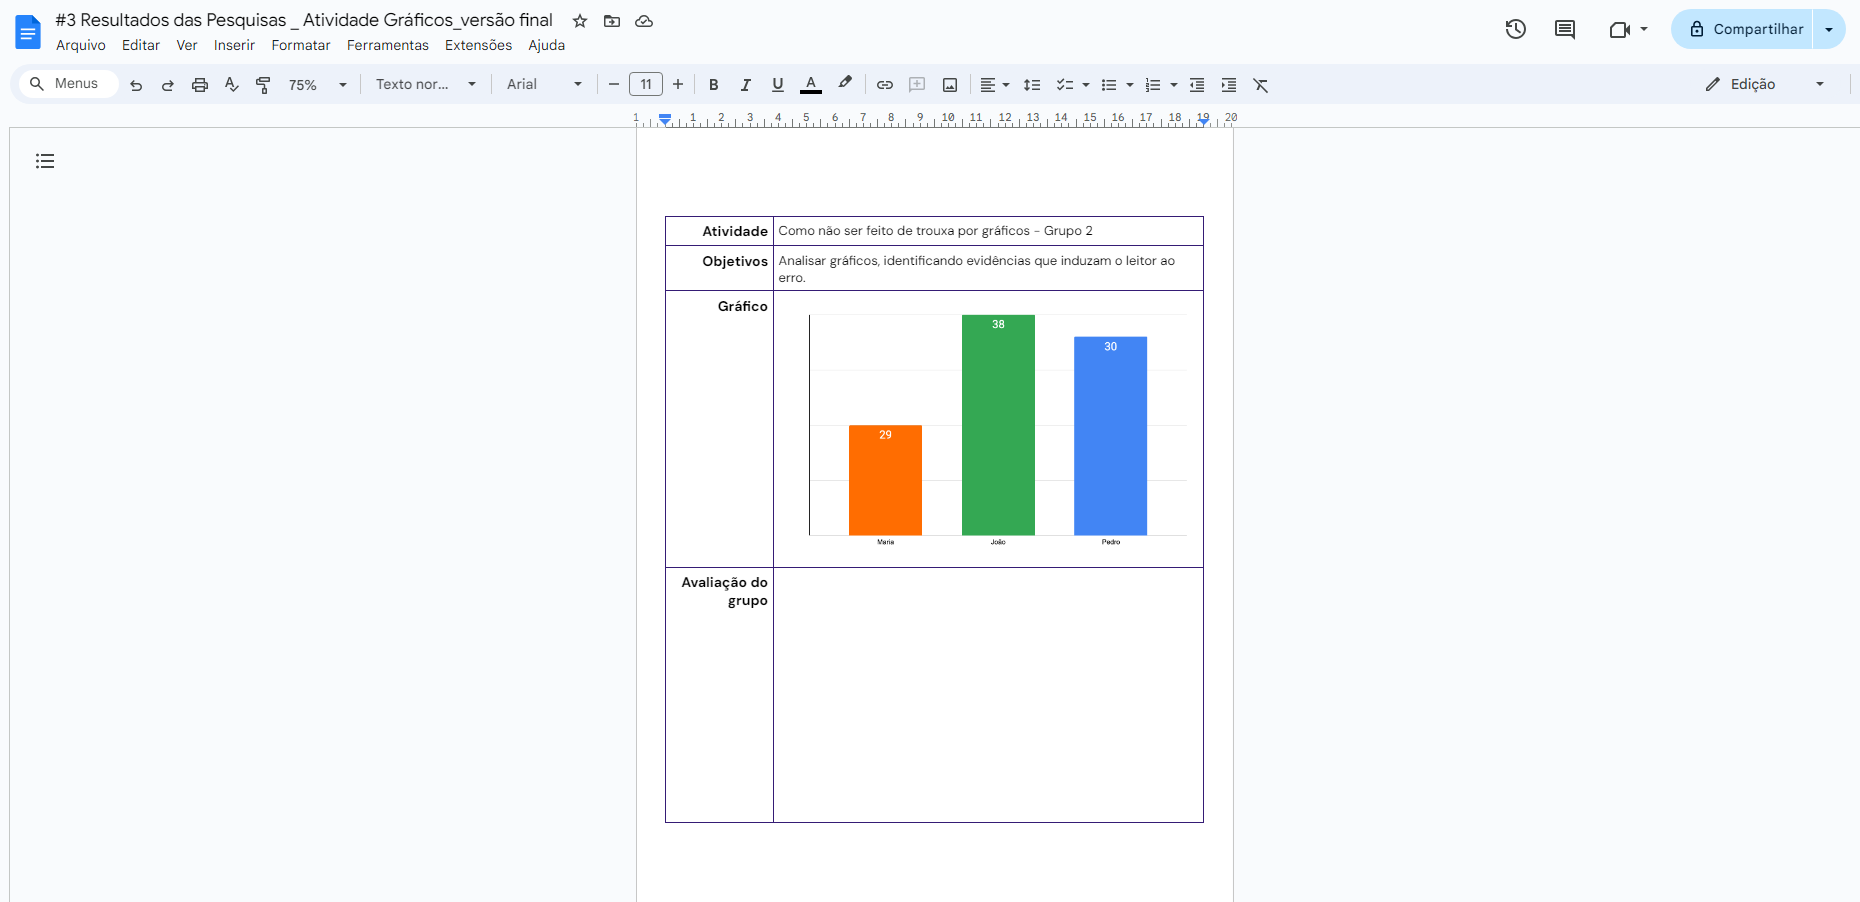Open version history clock icon
The width and height of the screenshot is (1860, 902).
click(x=1516, y=29)
